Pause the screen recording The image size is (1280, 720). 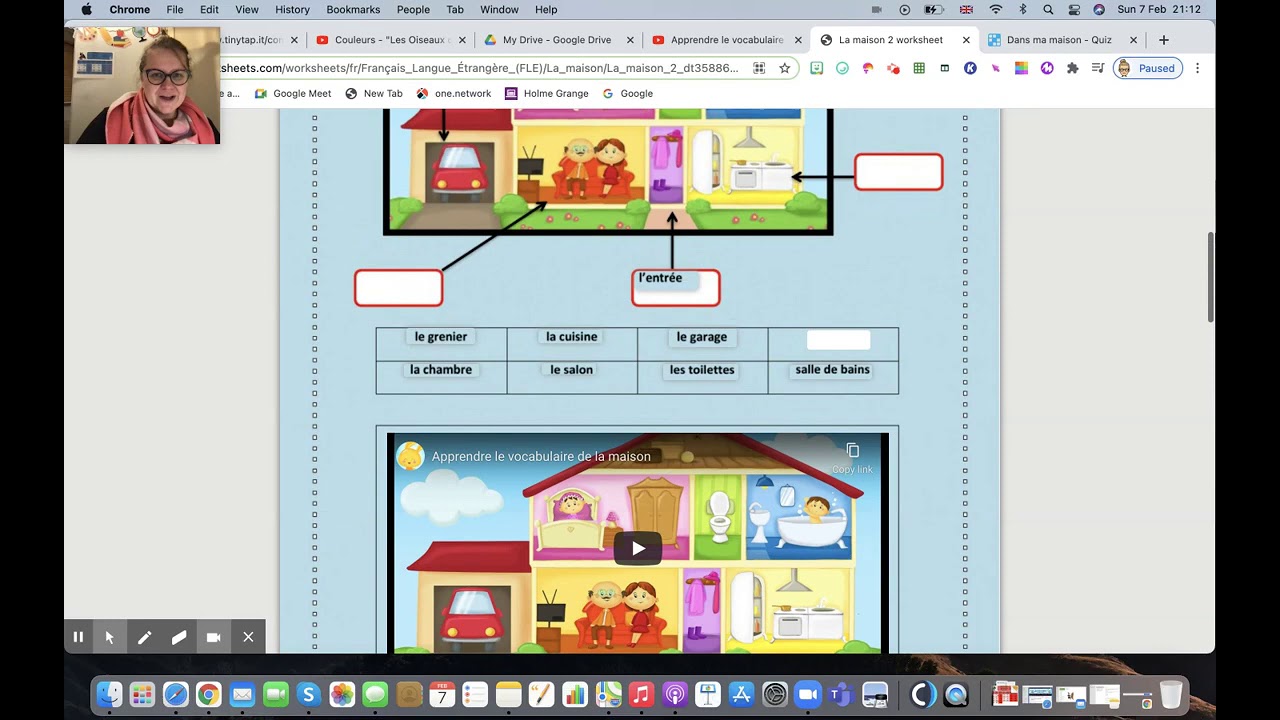[78, 637]
